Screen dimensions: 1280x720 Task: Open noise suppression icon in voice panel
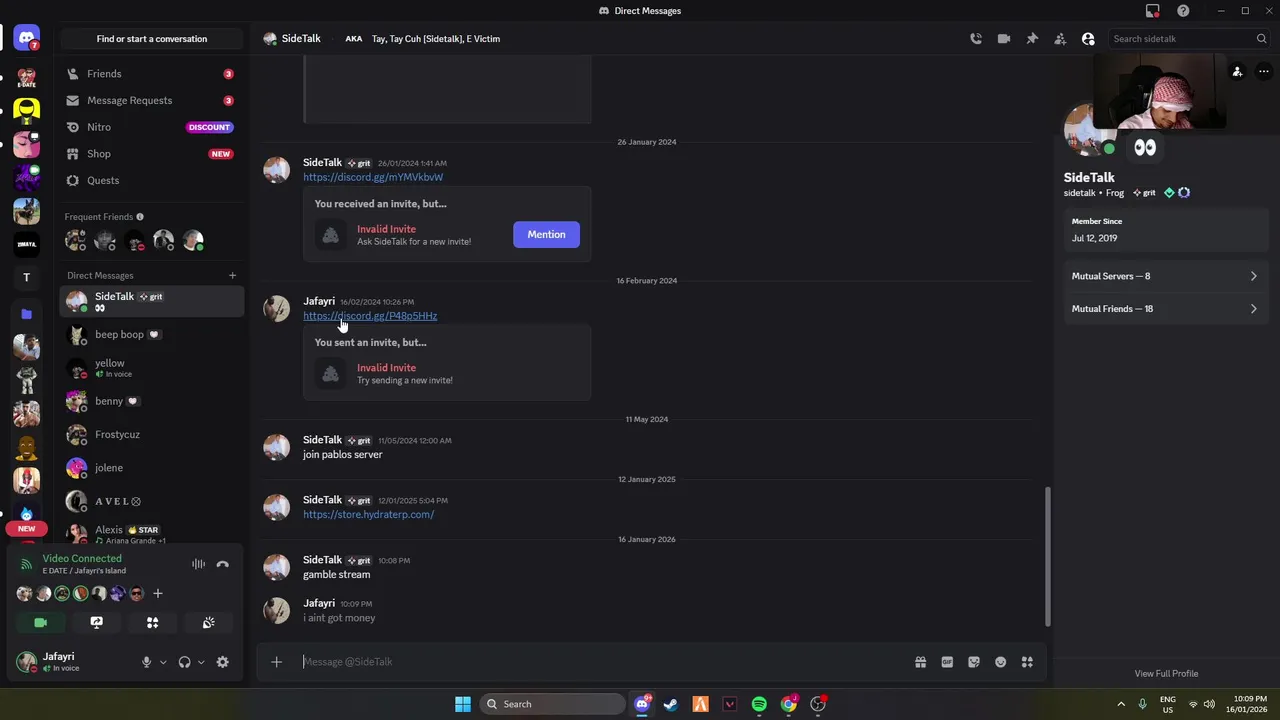coord(198,565)
